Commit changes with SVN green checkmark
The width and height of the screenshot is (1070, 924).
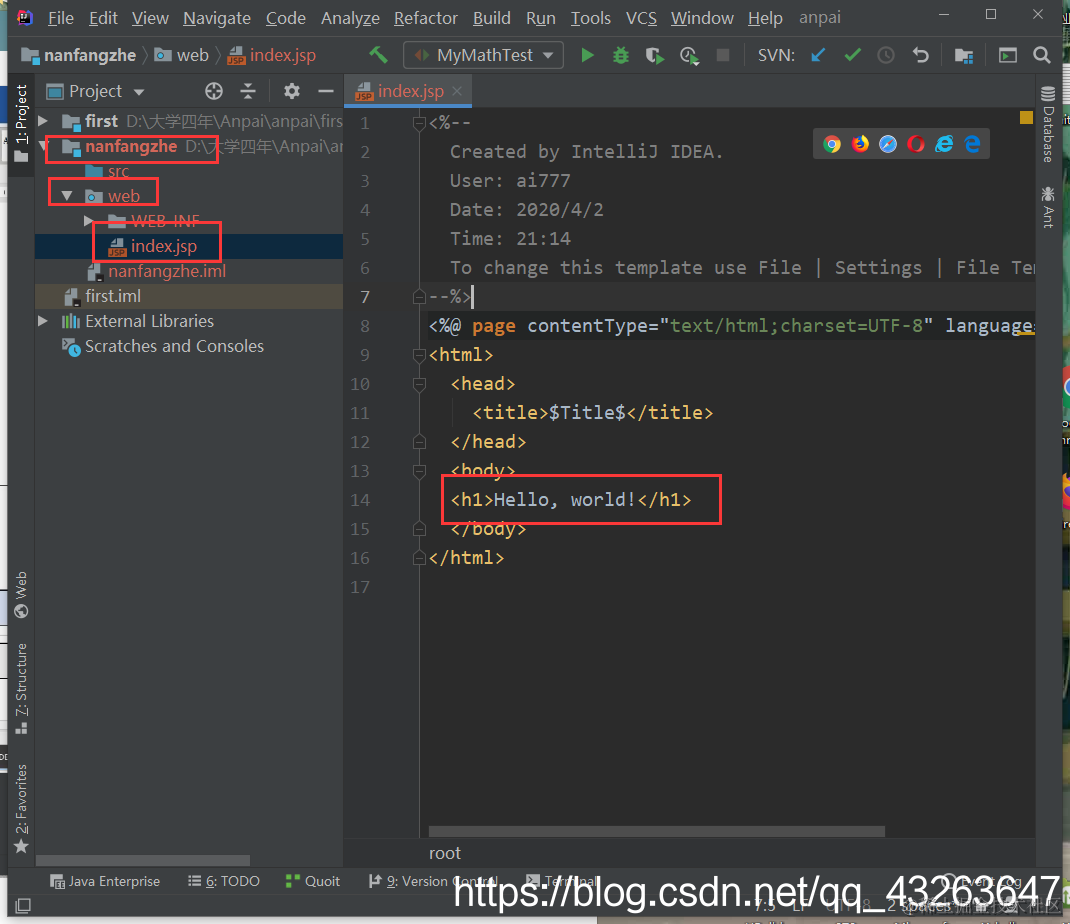pyautogui.click(x=852, y=55)
